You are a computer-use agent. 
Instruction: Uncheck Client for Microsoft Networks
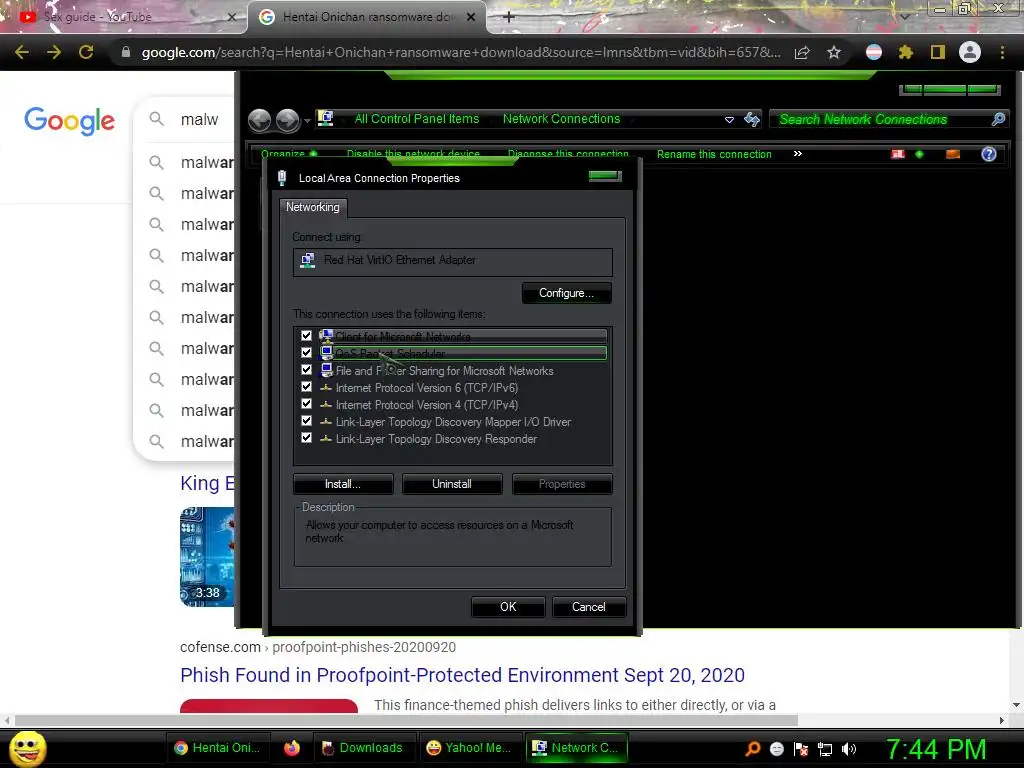(x=306, y=336)
